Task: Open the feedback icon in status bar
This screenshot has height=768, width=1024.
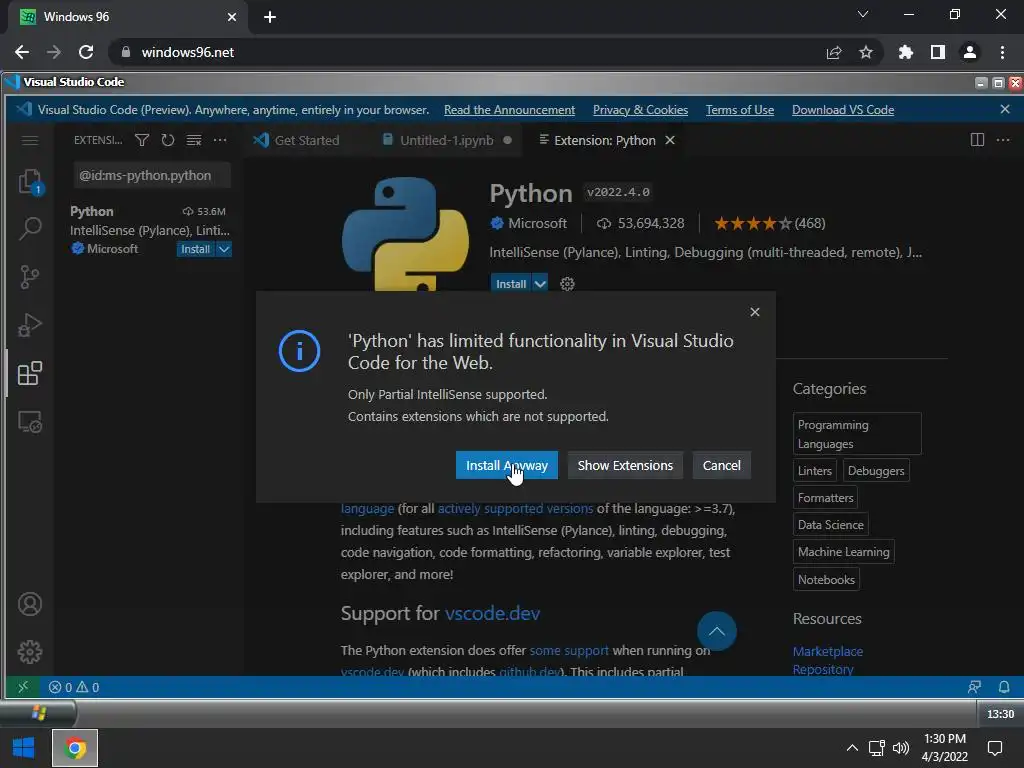Action: pos(974,687)
